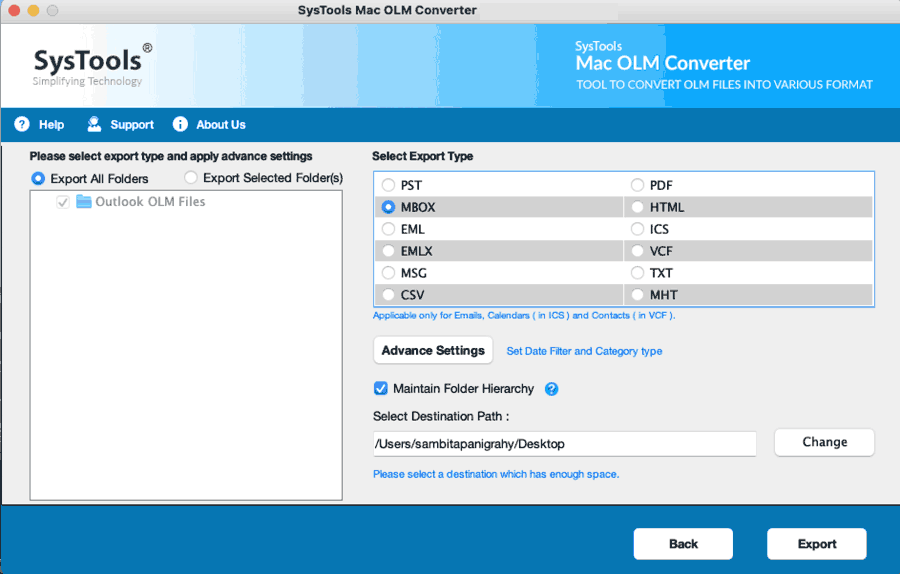The width and height of the screenshot is (900, 574).
Task: Choose PST export type
Action: [x=389, y=185]
